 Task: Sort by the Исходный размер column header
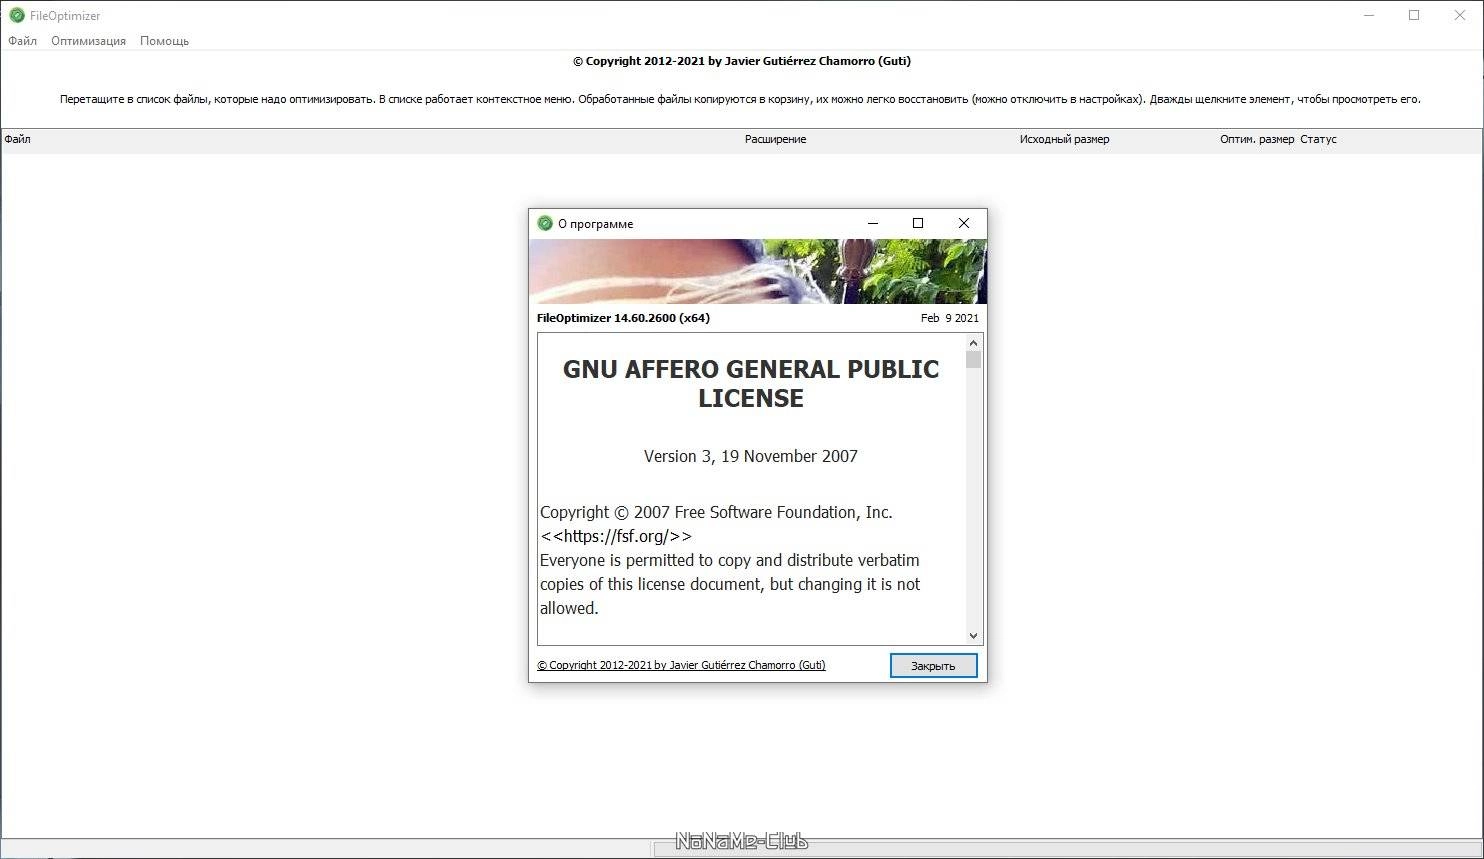point(1064,139)
